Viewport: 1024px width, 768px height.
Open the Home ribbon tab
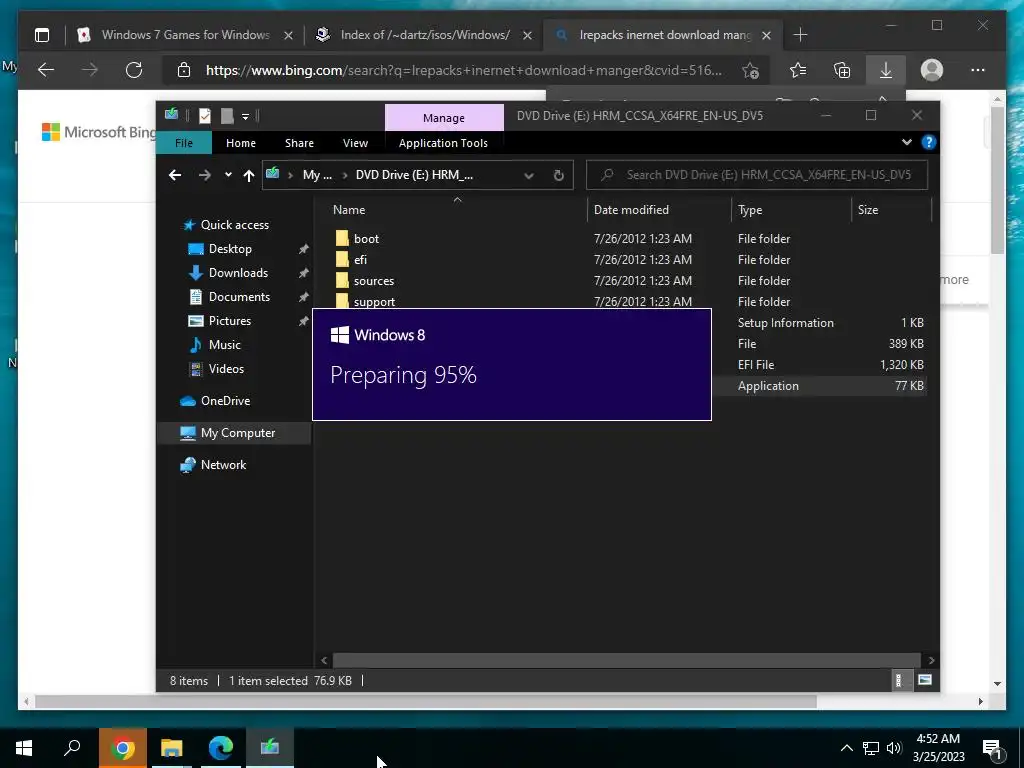pos(241,143)
